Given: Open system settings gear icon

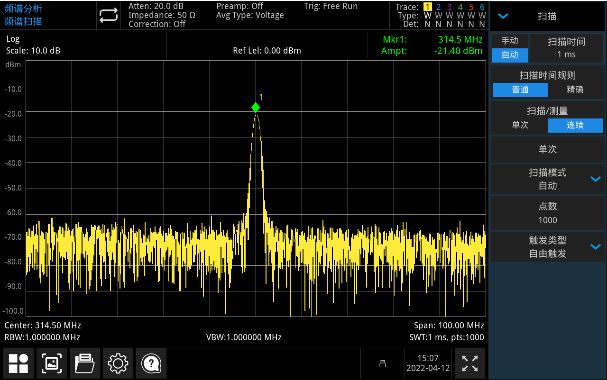Looking at the screenshot, I should (118, 363).
